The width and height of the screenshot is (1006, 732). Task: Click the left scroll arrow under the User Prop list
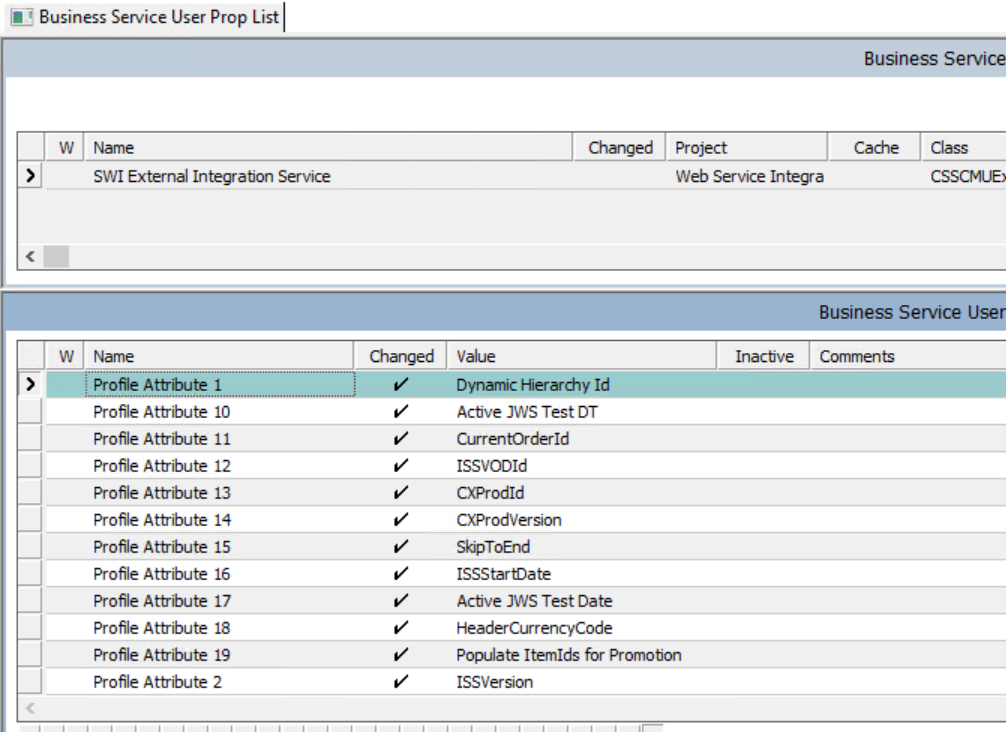coord(30,708)
